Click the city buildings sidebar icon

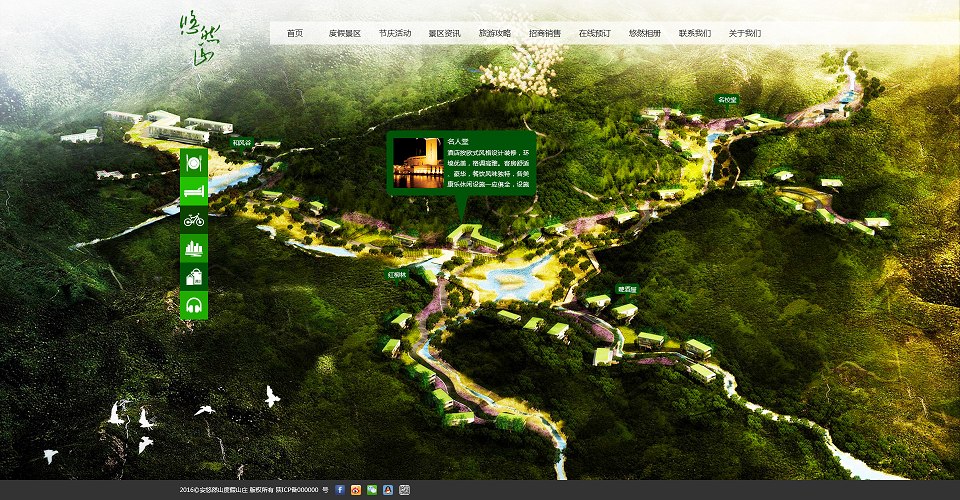(x=194, y=248)
